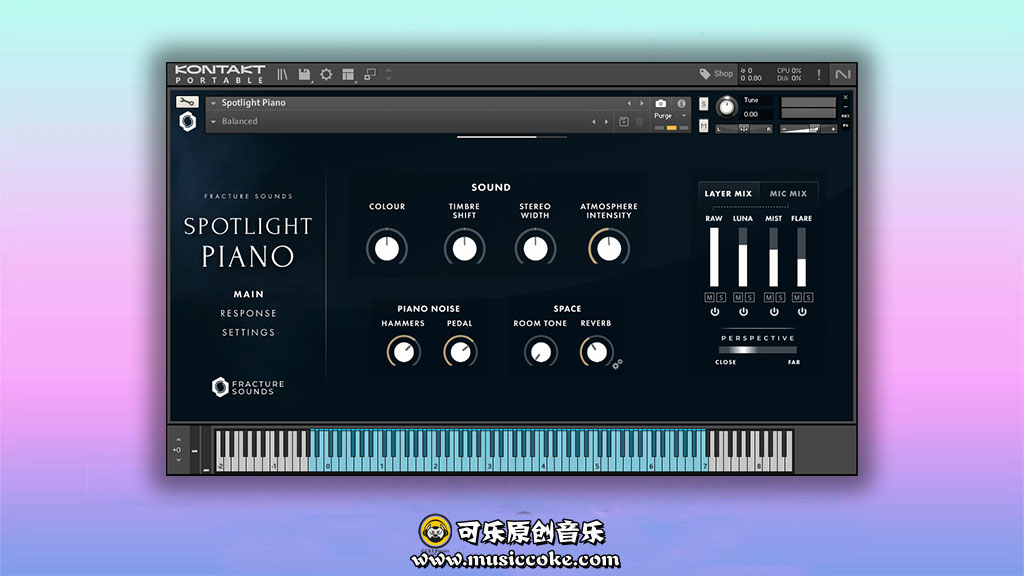Click the FLARE layer volume fader
Image resolution: width=1024 pixels, height=576 pixels.
[801, 257]
